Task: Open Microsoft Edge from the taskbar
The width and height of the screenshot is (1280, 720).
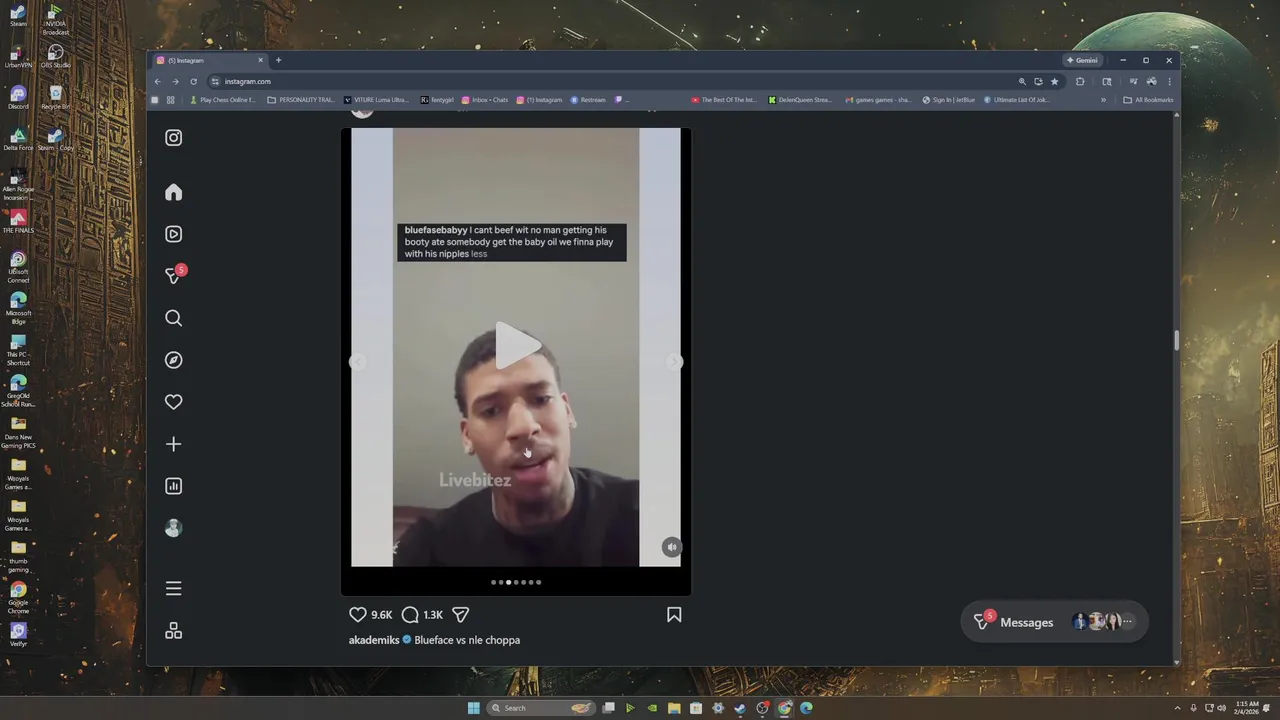Action: 806,708
